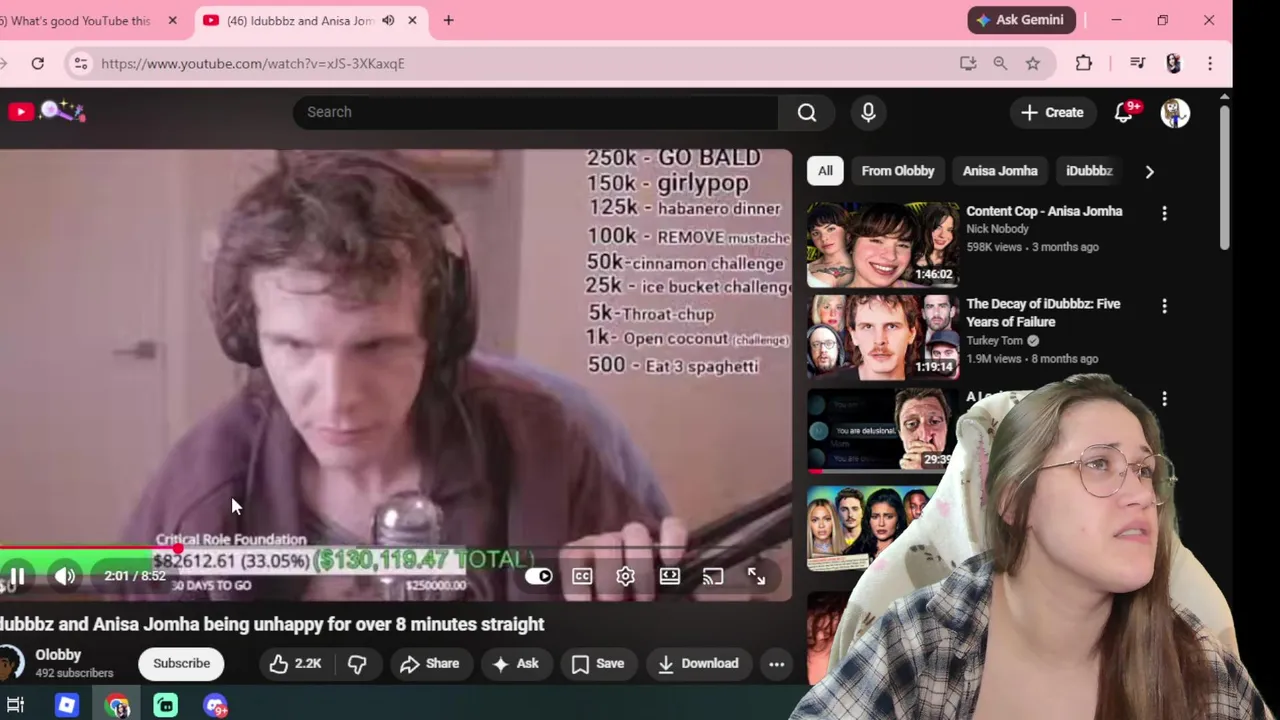Subscribe to the Olobby channel

(182, 663)
